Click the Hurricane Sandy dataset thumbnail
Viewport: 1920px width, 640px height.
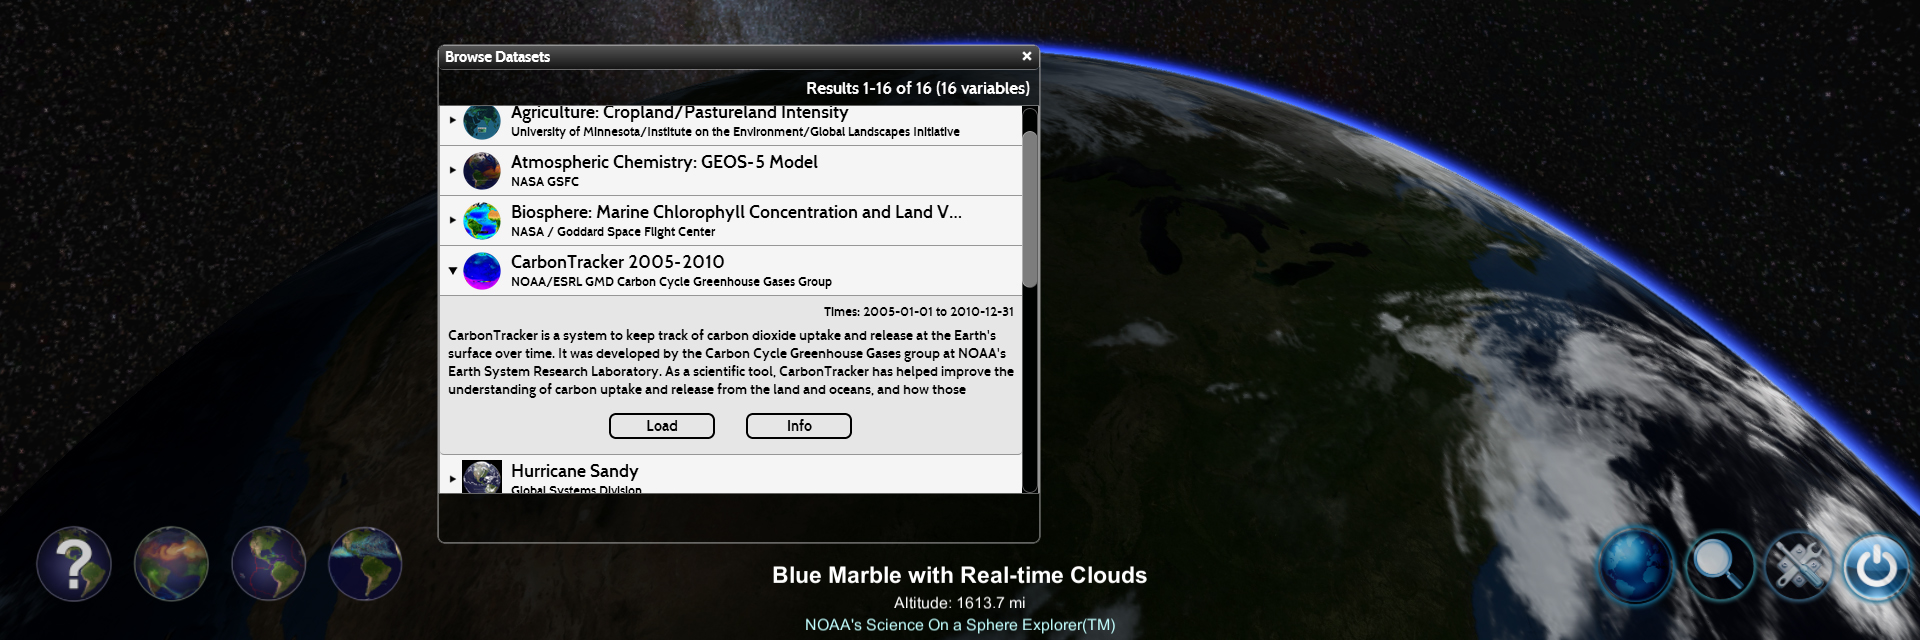[482, 477]
